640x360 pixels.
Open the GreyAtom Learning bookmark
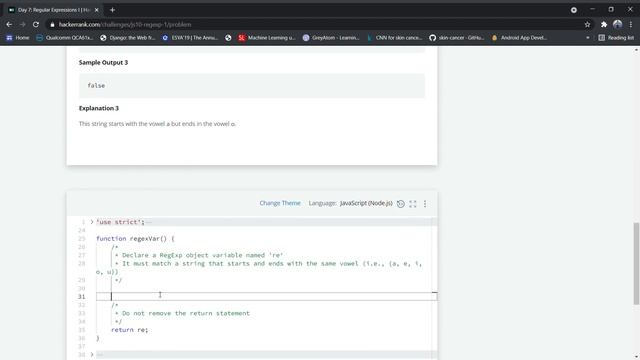[331, 38]
